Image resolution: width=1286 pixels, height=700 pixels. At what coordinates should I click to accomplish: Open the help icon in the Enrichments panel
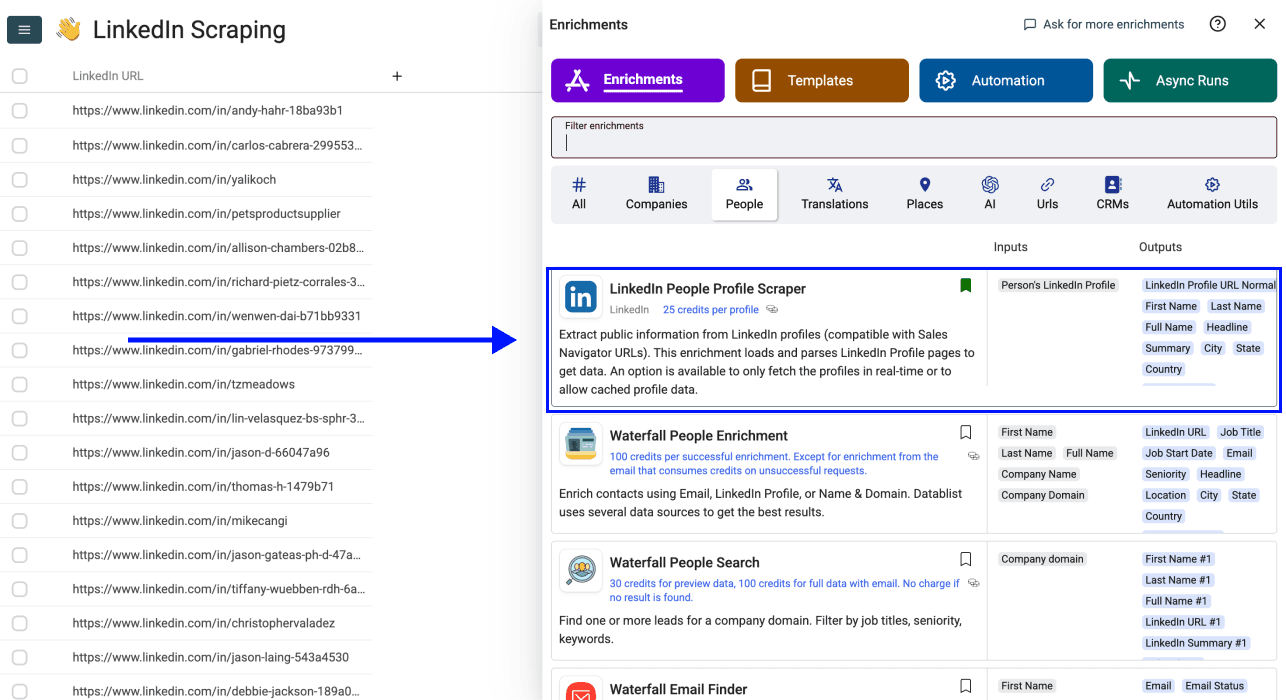1217,23
